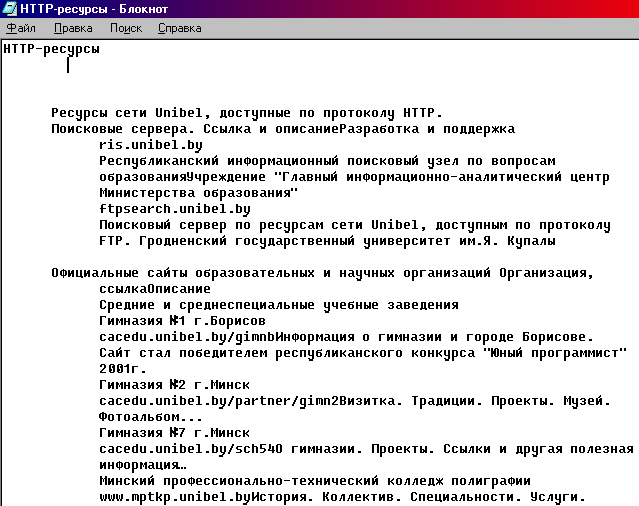Viewport: 639px width, 506px height.
Task: Click the line 'ссылкаОписание'
Action: (x=155, y=289)
